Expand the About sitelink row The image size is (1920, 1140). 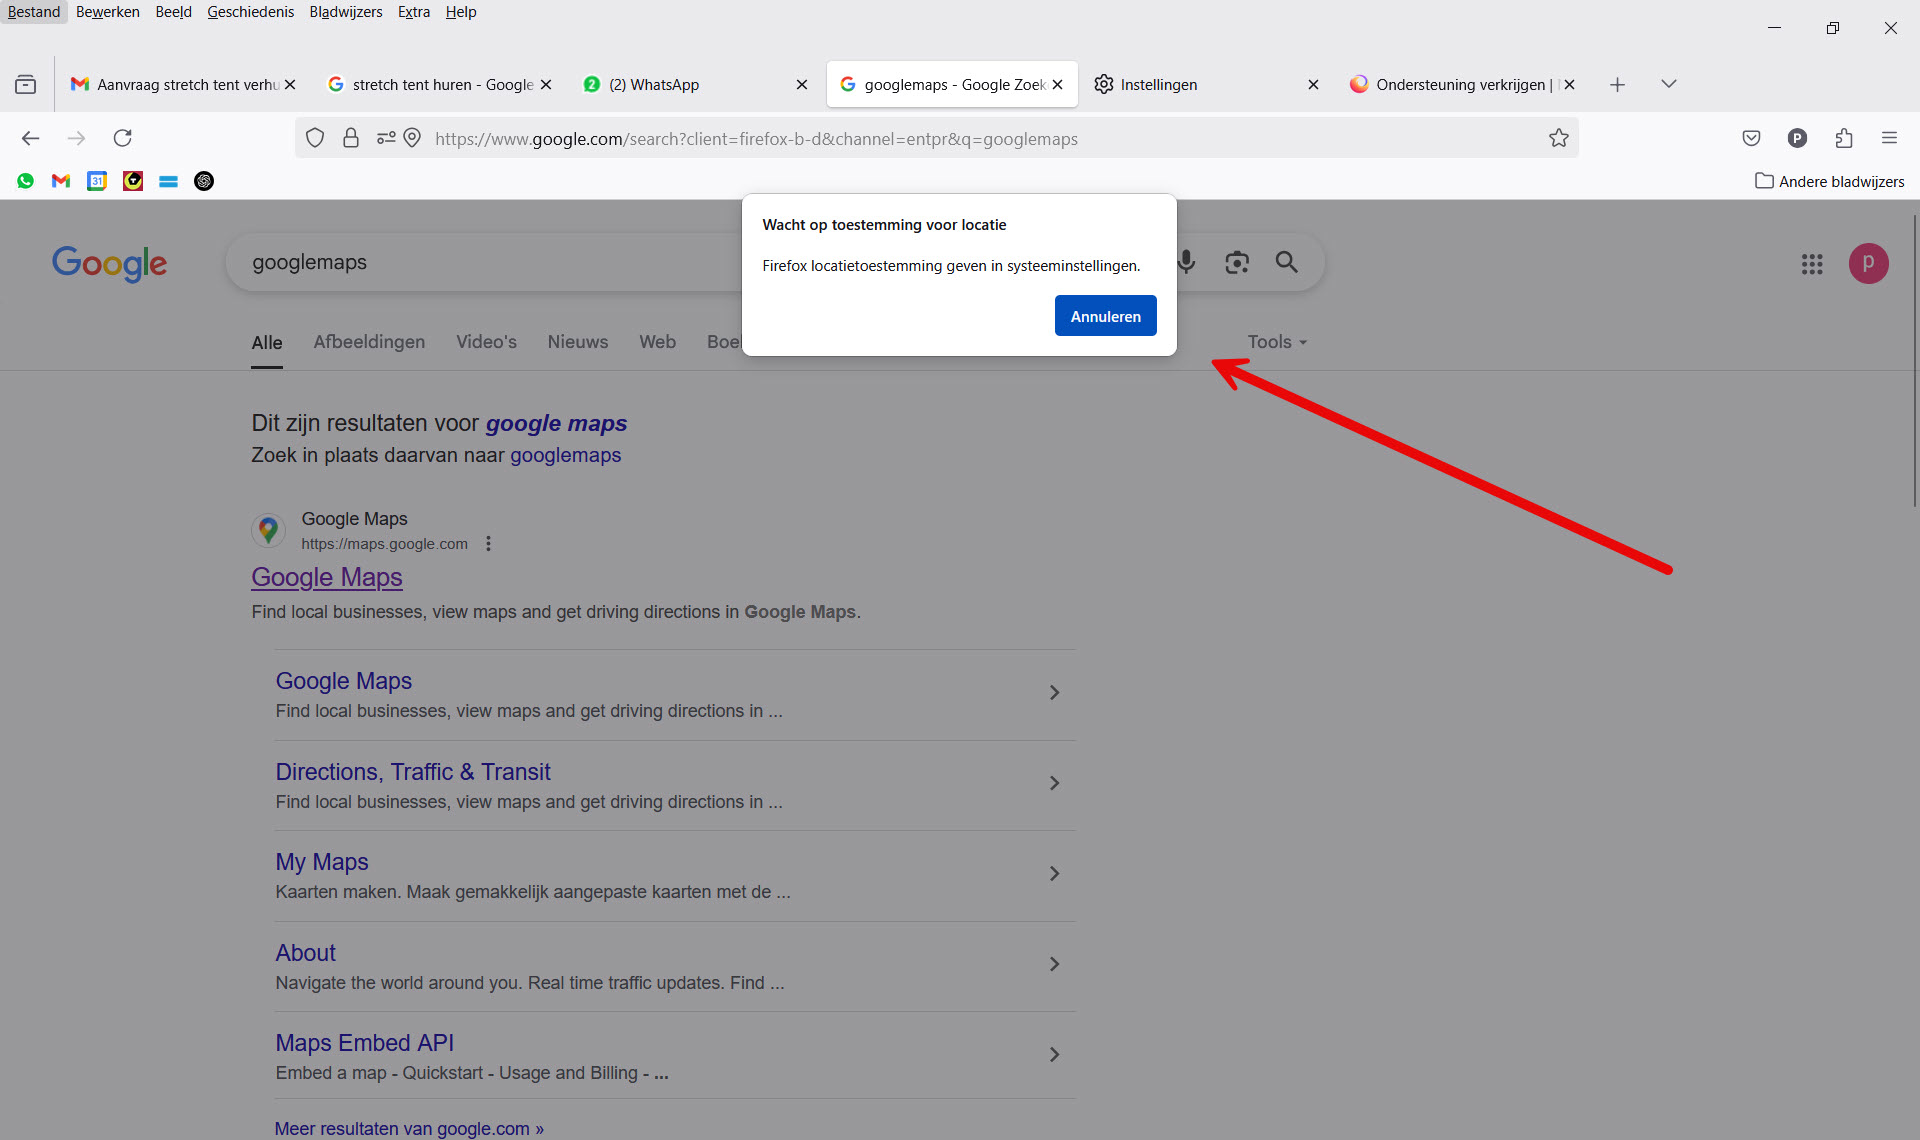pos(675,966)
